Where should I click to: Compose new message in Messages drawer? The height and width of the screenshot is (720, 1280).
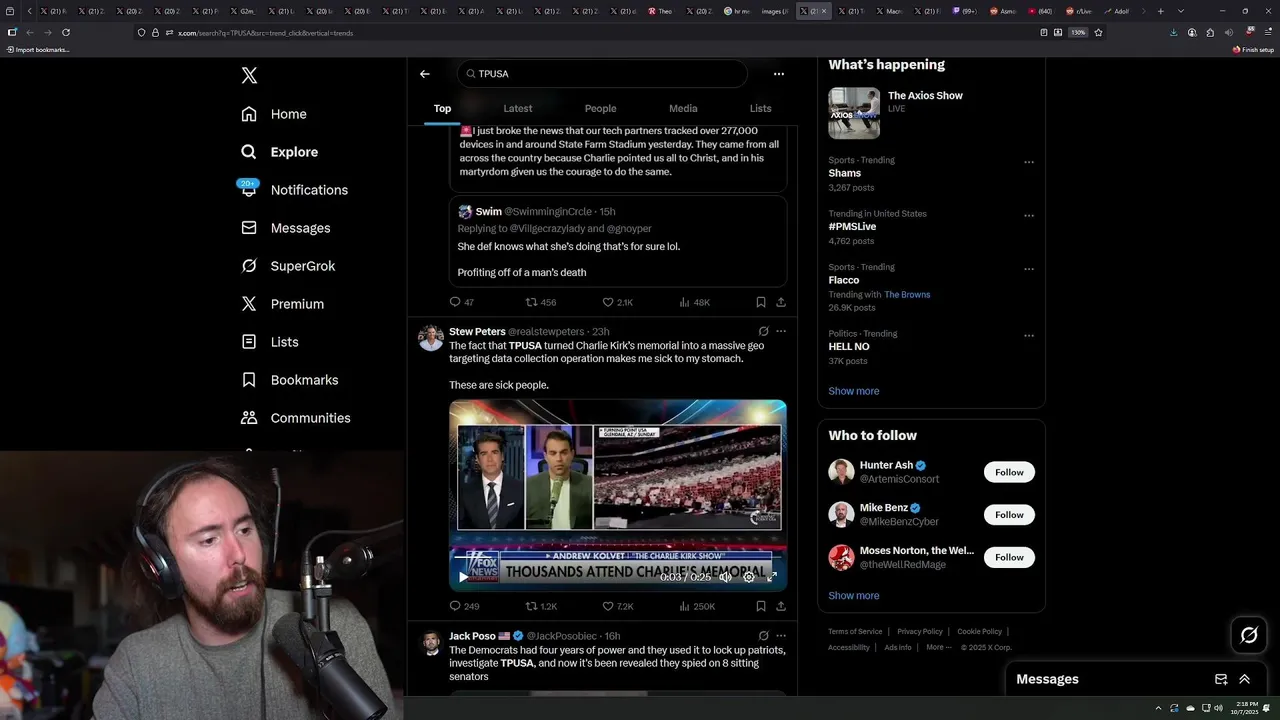pos(1221,679)
